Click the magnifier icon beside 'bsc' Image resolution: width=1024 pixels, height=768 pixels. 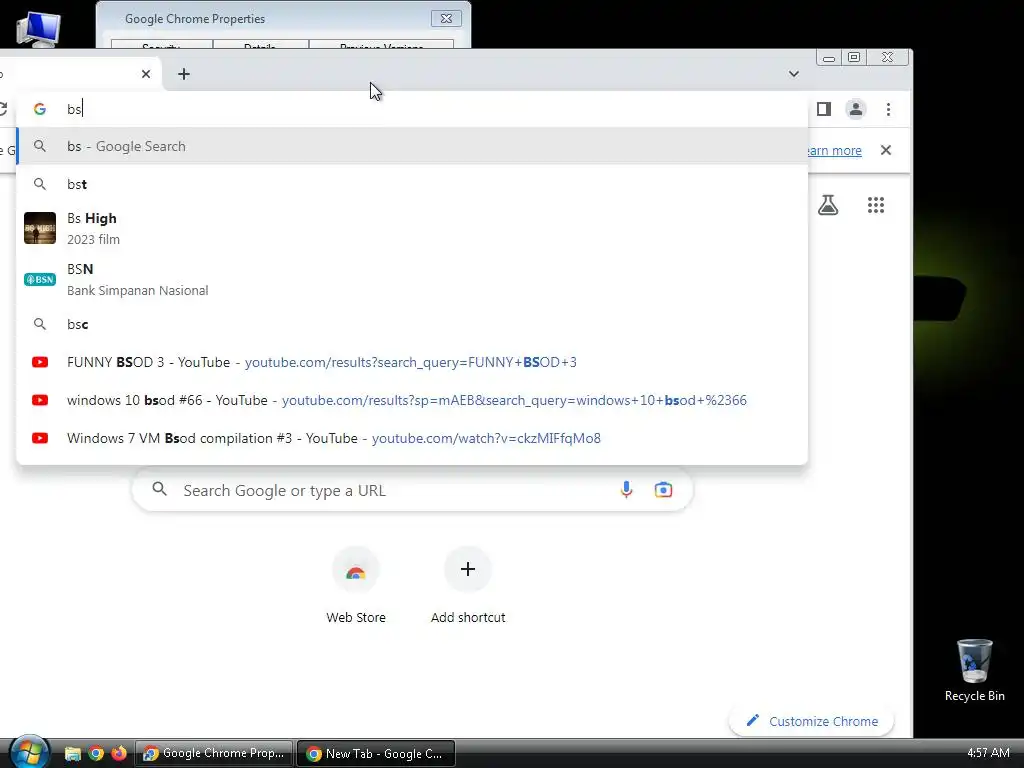[x=40, y=324]
